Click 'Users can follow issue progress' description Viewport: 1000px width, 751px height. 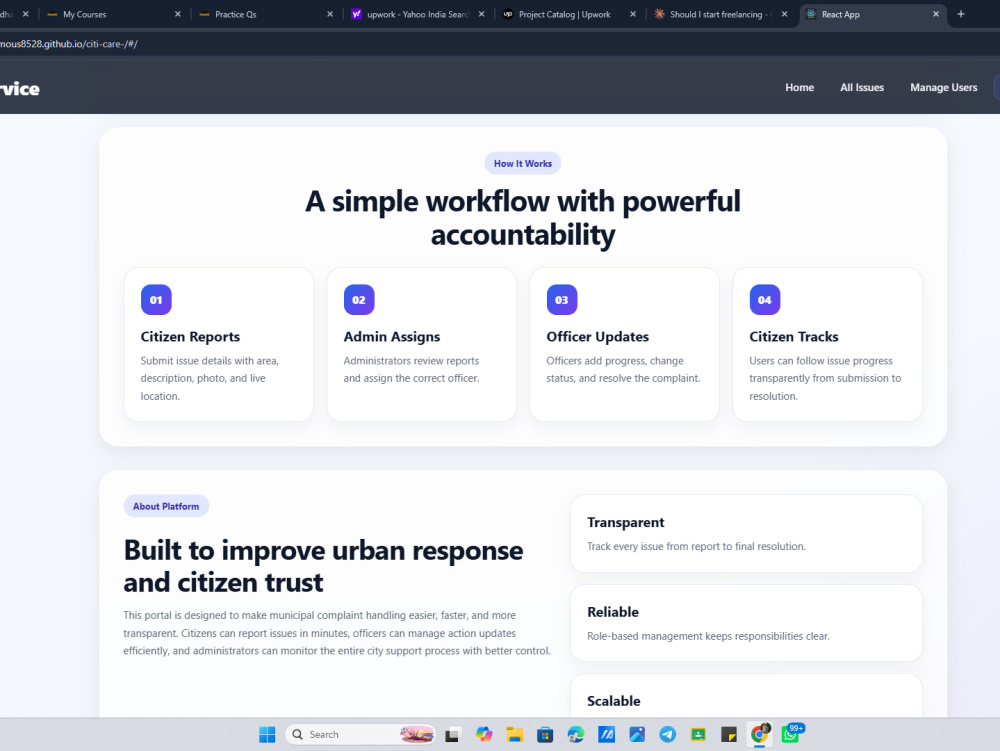pyautogui.click(x=825, y=379)
